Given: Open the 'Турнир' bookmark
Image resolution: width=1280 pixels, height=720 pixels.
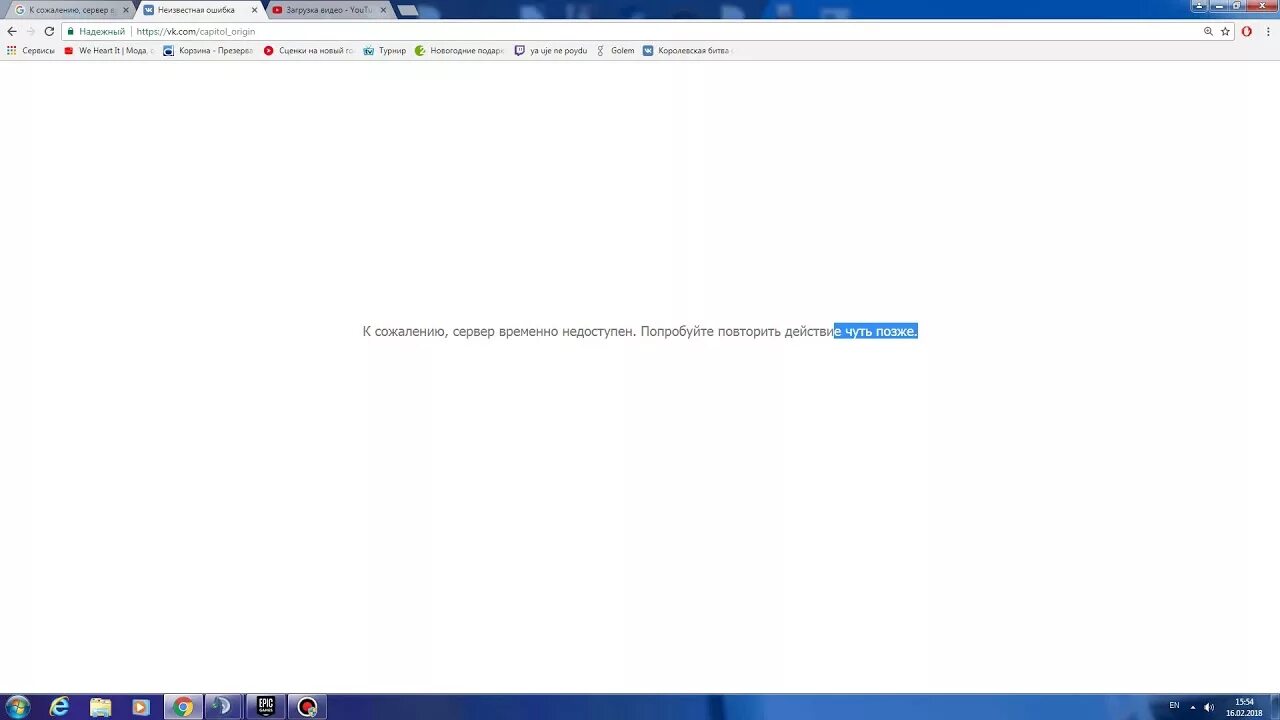Looking at the screenshot, I should pyautogui.click(x=385, y=50).
